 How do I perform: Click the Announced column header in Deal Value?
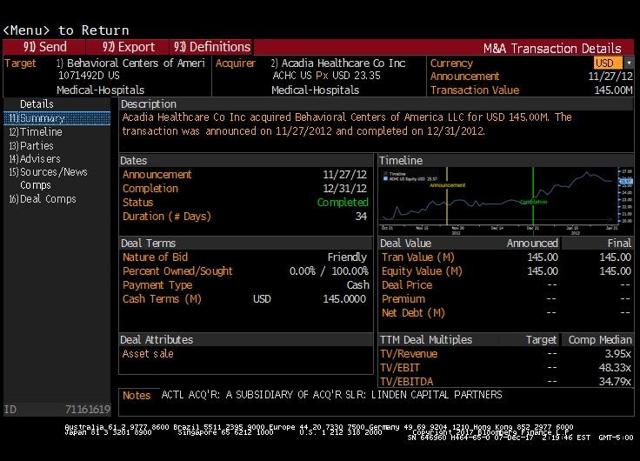point(532,243)
